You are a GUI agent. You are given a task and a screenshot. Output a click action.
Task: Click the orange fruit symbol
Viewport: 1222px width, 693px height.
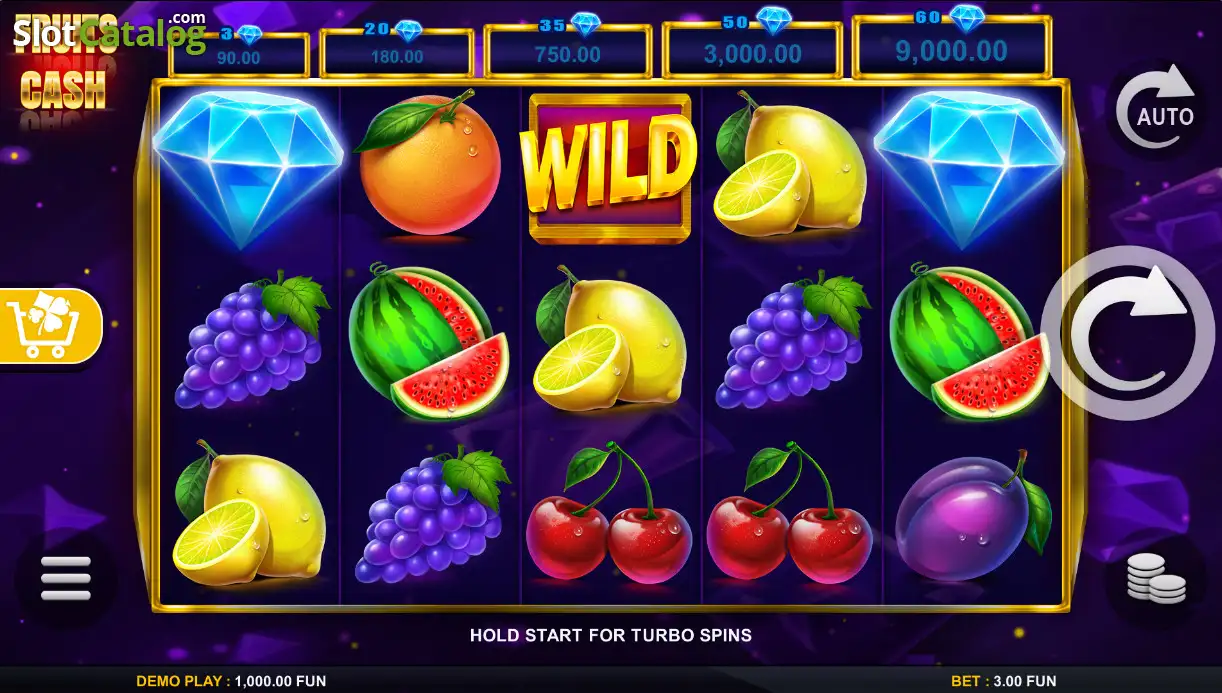(428, 166)
